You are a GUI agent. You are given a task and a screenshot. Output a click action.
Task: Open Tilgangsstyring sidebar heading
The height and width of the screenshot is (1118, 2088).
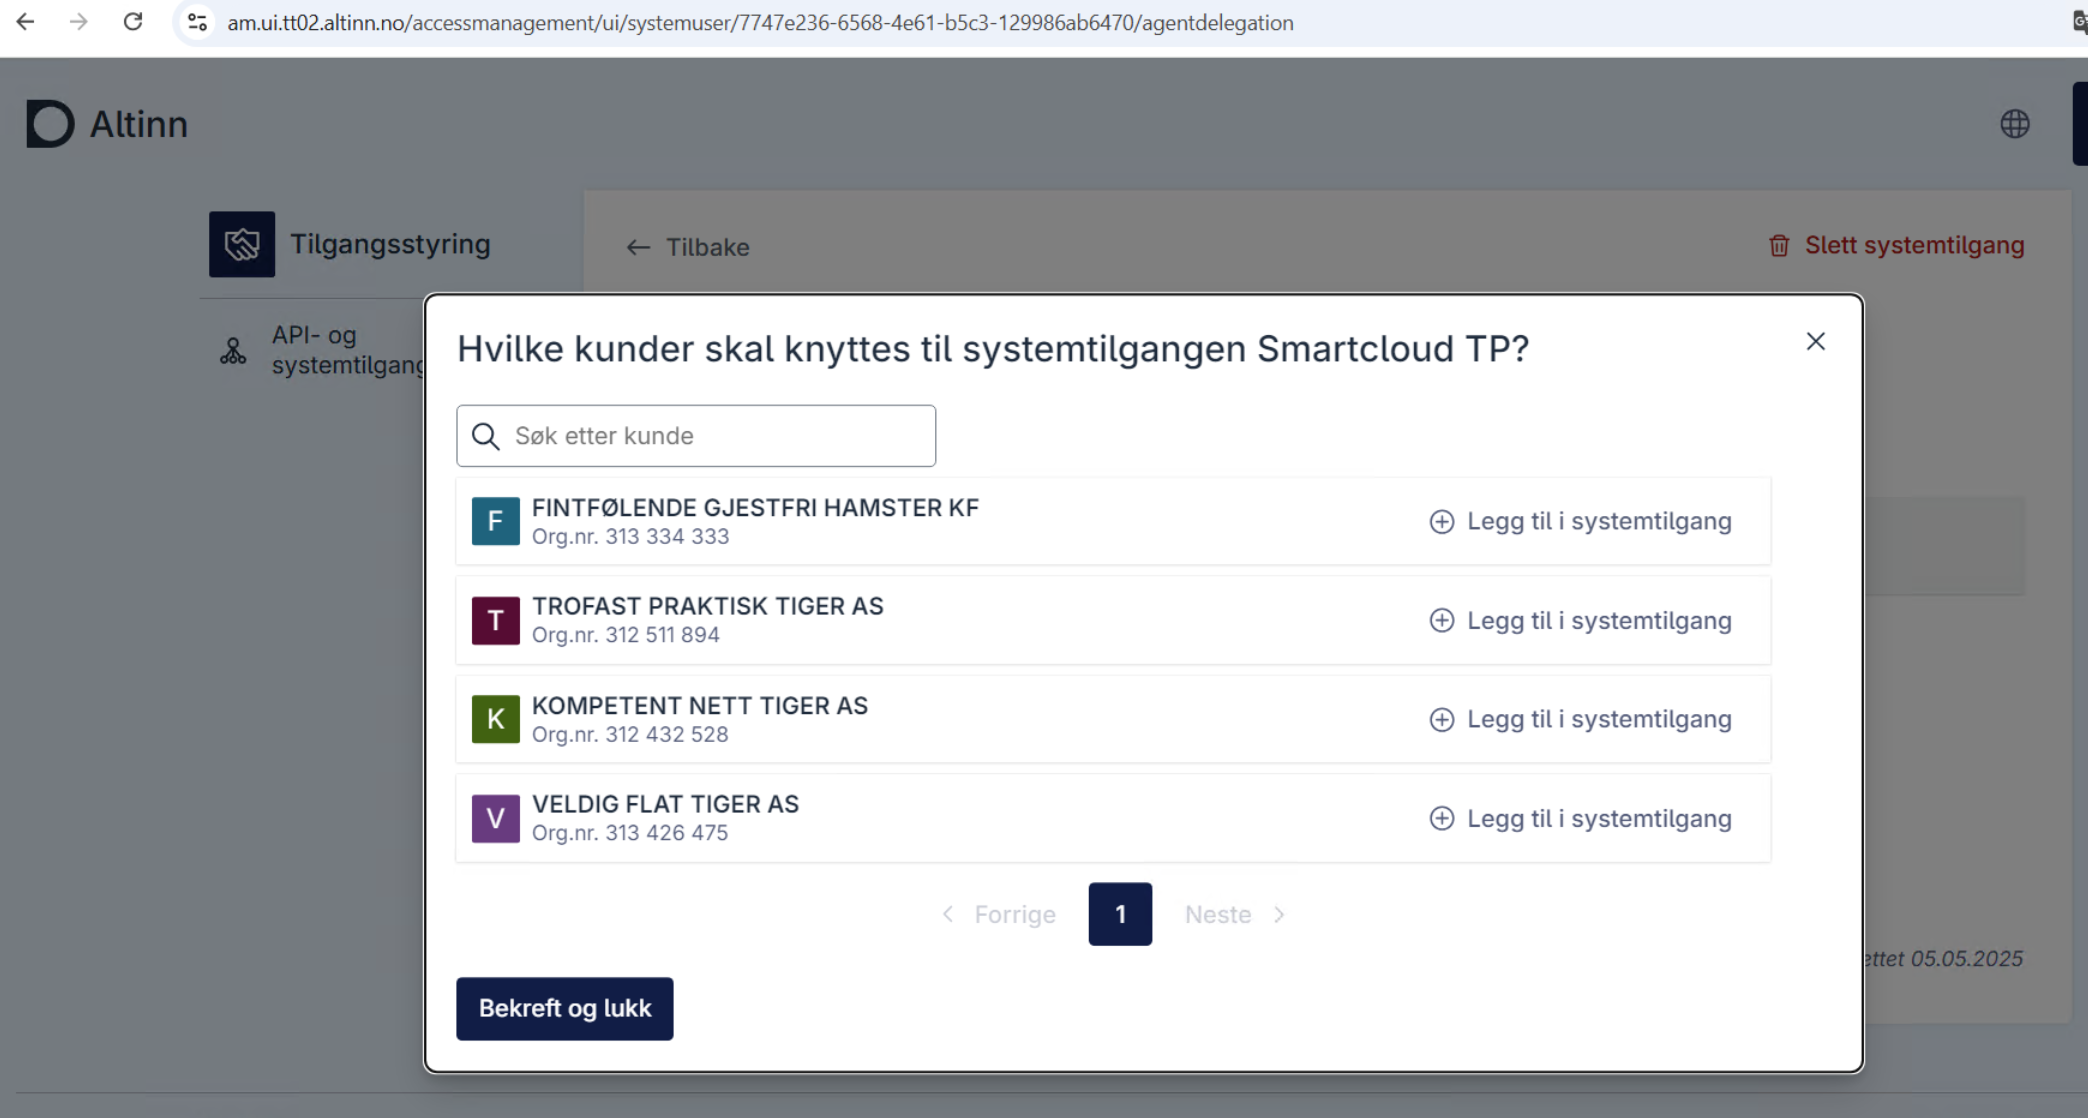point(390,244)
